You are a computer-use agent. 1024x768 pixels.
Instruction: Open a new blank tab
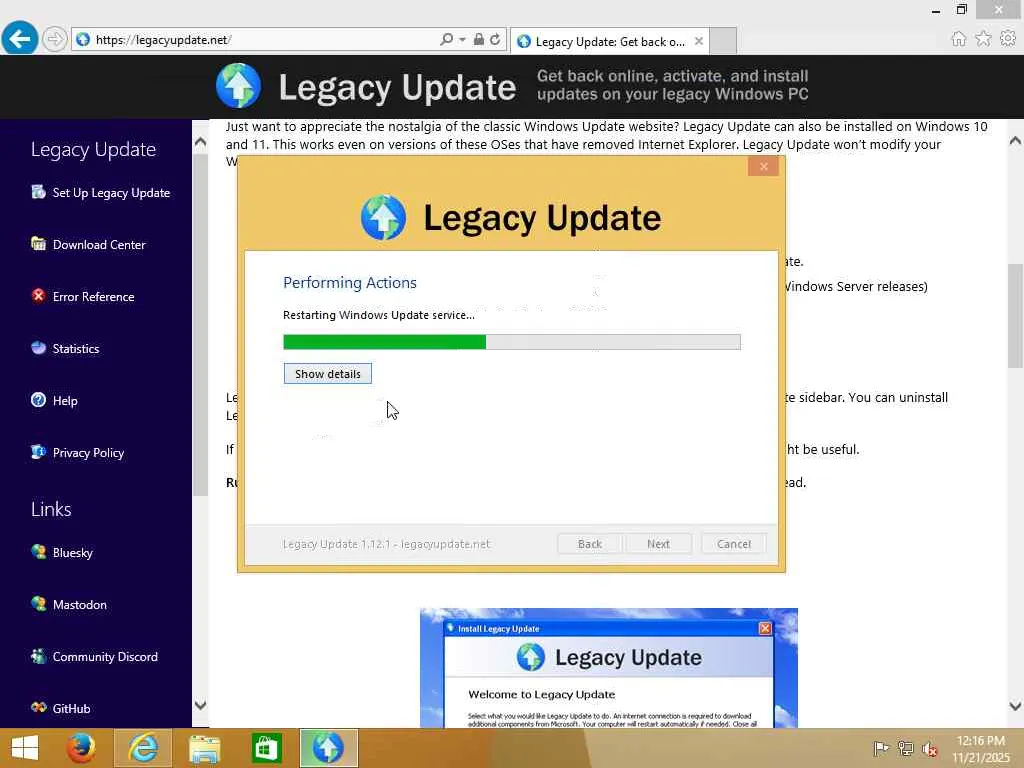tap(723, 41)
